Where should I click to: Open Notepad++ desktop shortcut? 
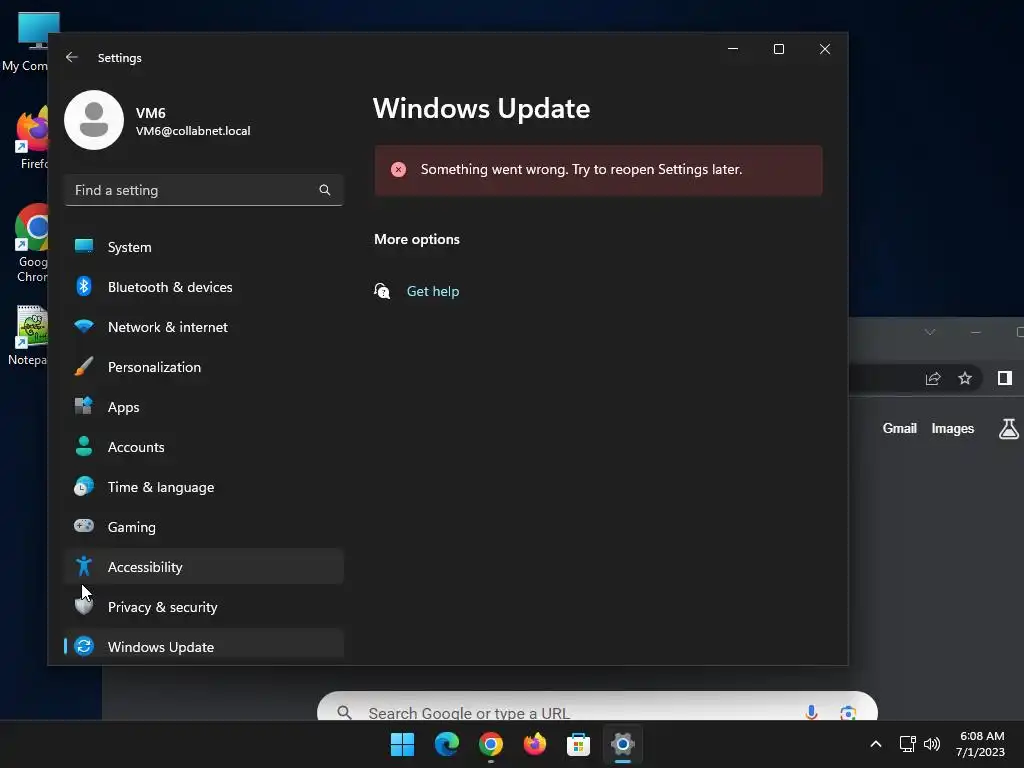click(29, 336)
